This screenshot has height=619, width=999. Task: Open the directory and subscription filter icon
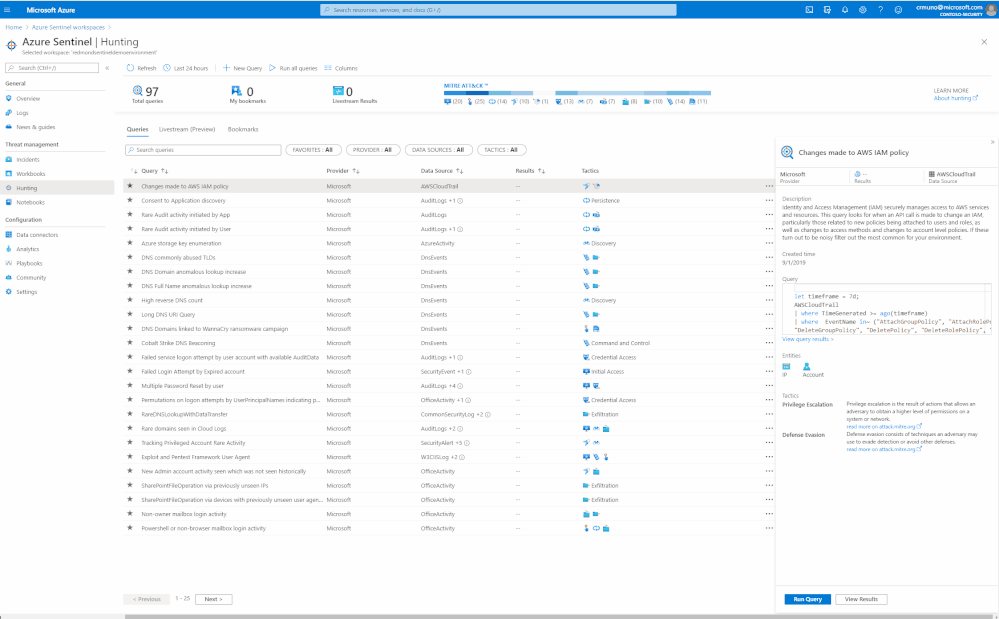coord(827,10)
